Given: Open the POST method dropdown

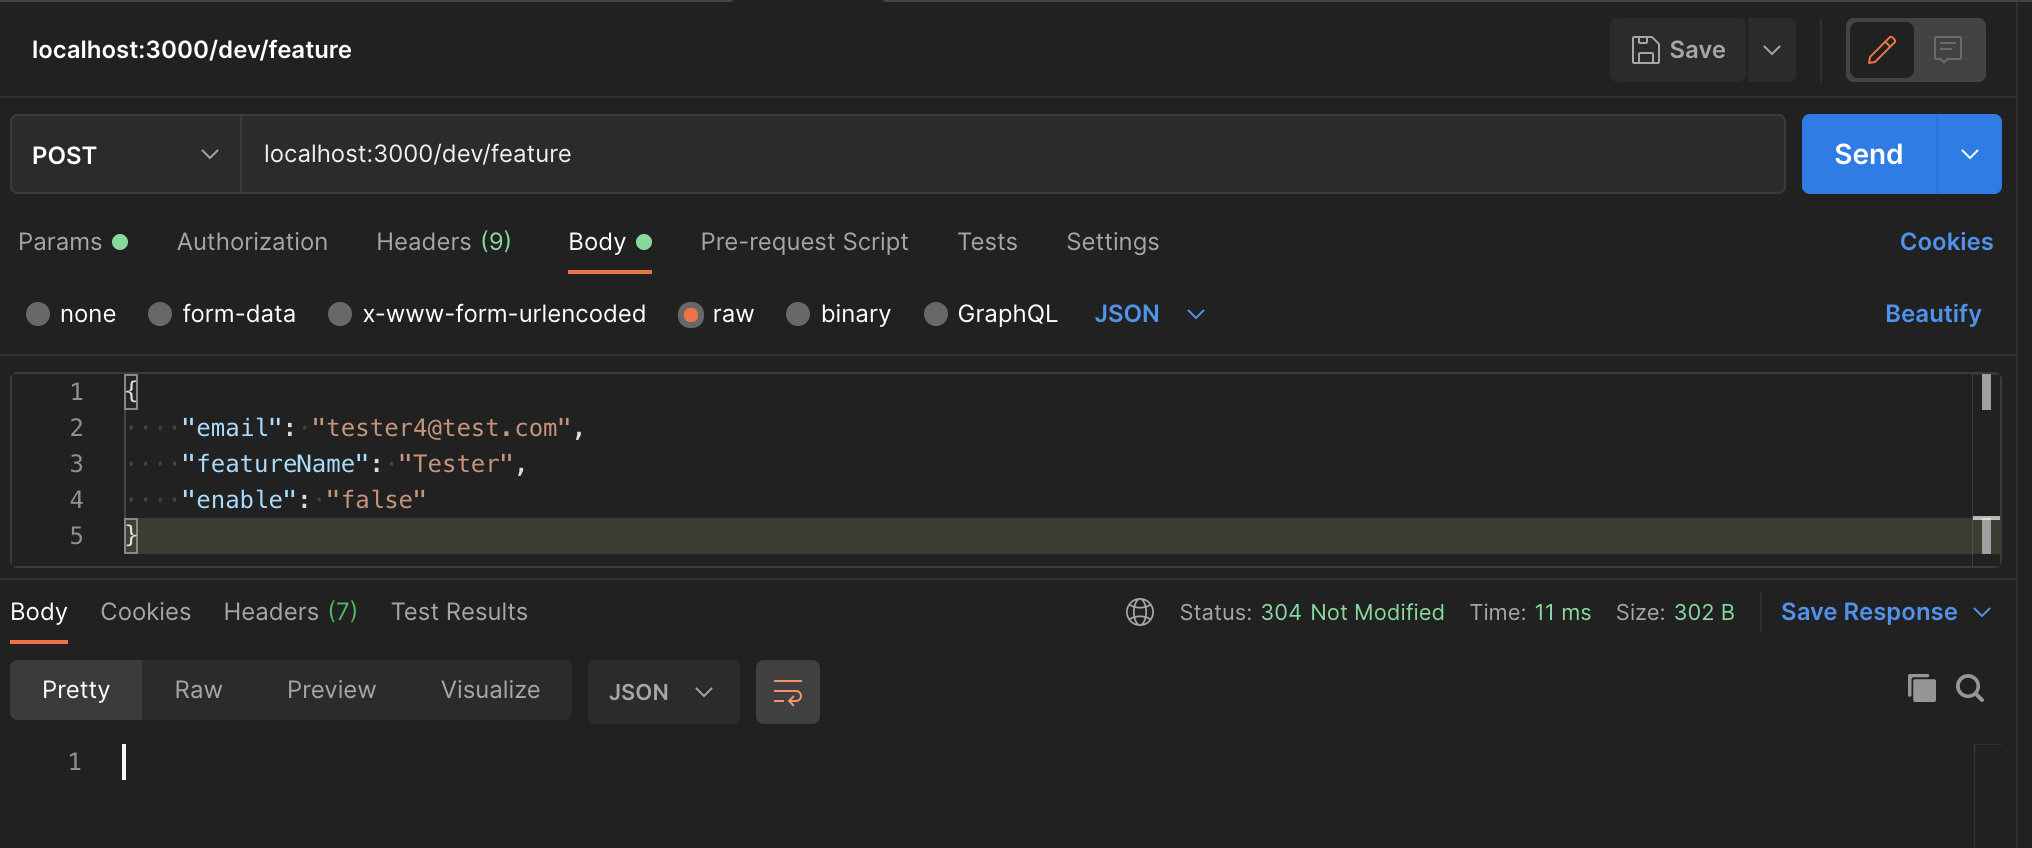Looking at the screenshot, I should [x=126, y=154].
